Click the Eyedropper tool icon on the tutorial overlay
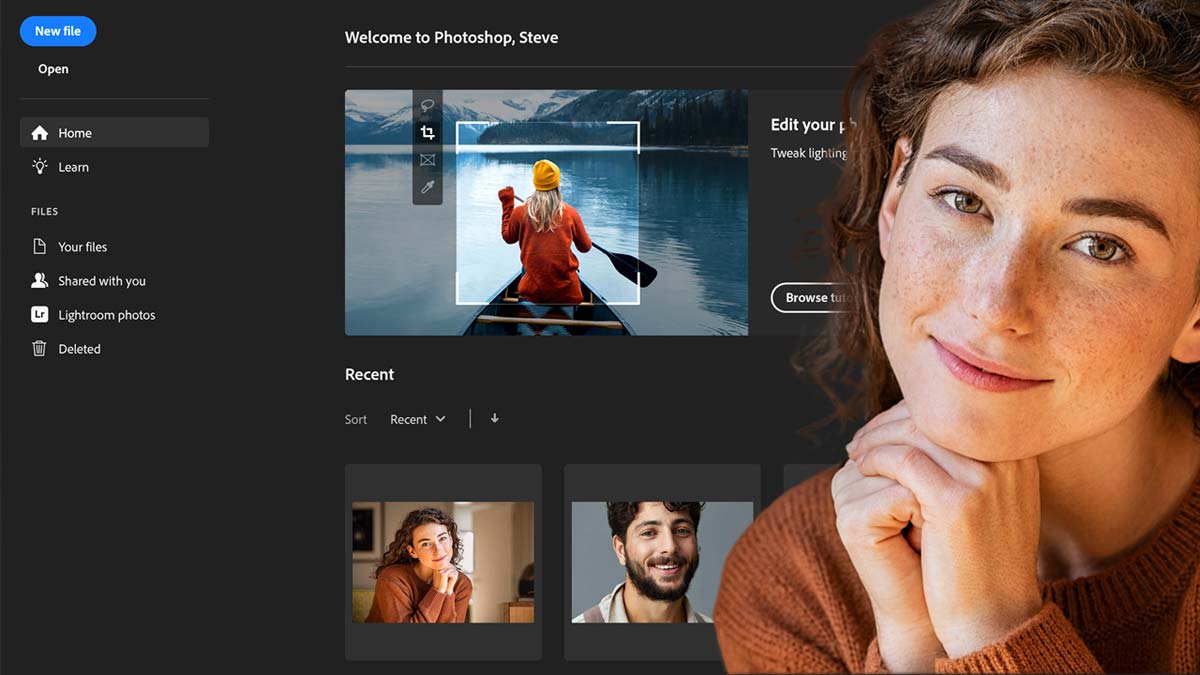 coord(427,186)
